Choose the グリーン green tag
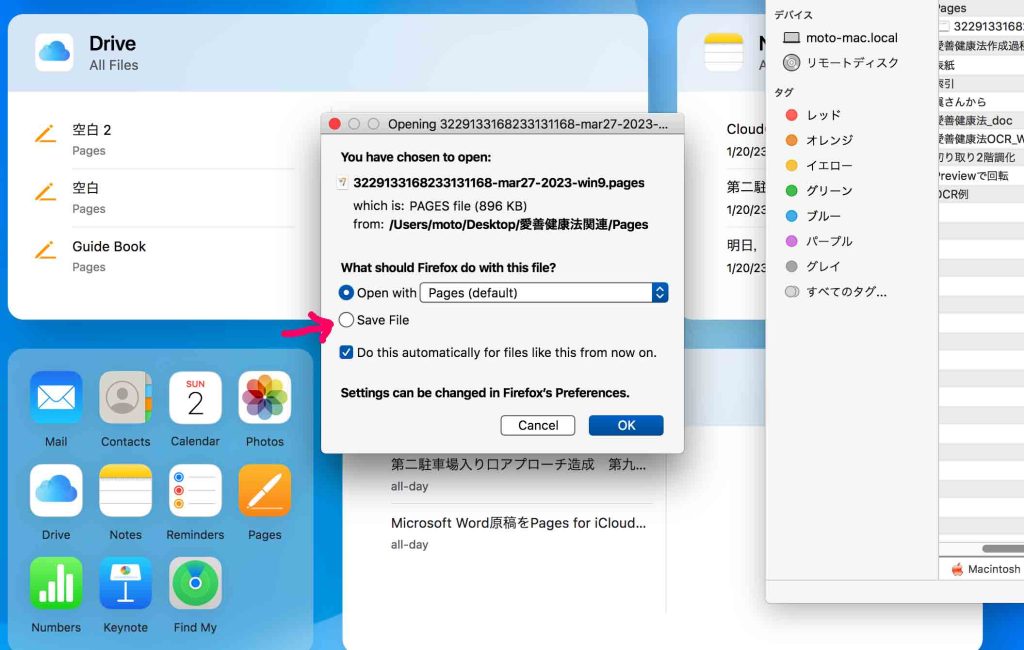The height and width of the screenshot is (650, 1024). tap(819, 191)
